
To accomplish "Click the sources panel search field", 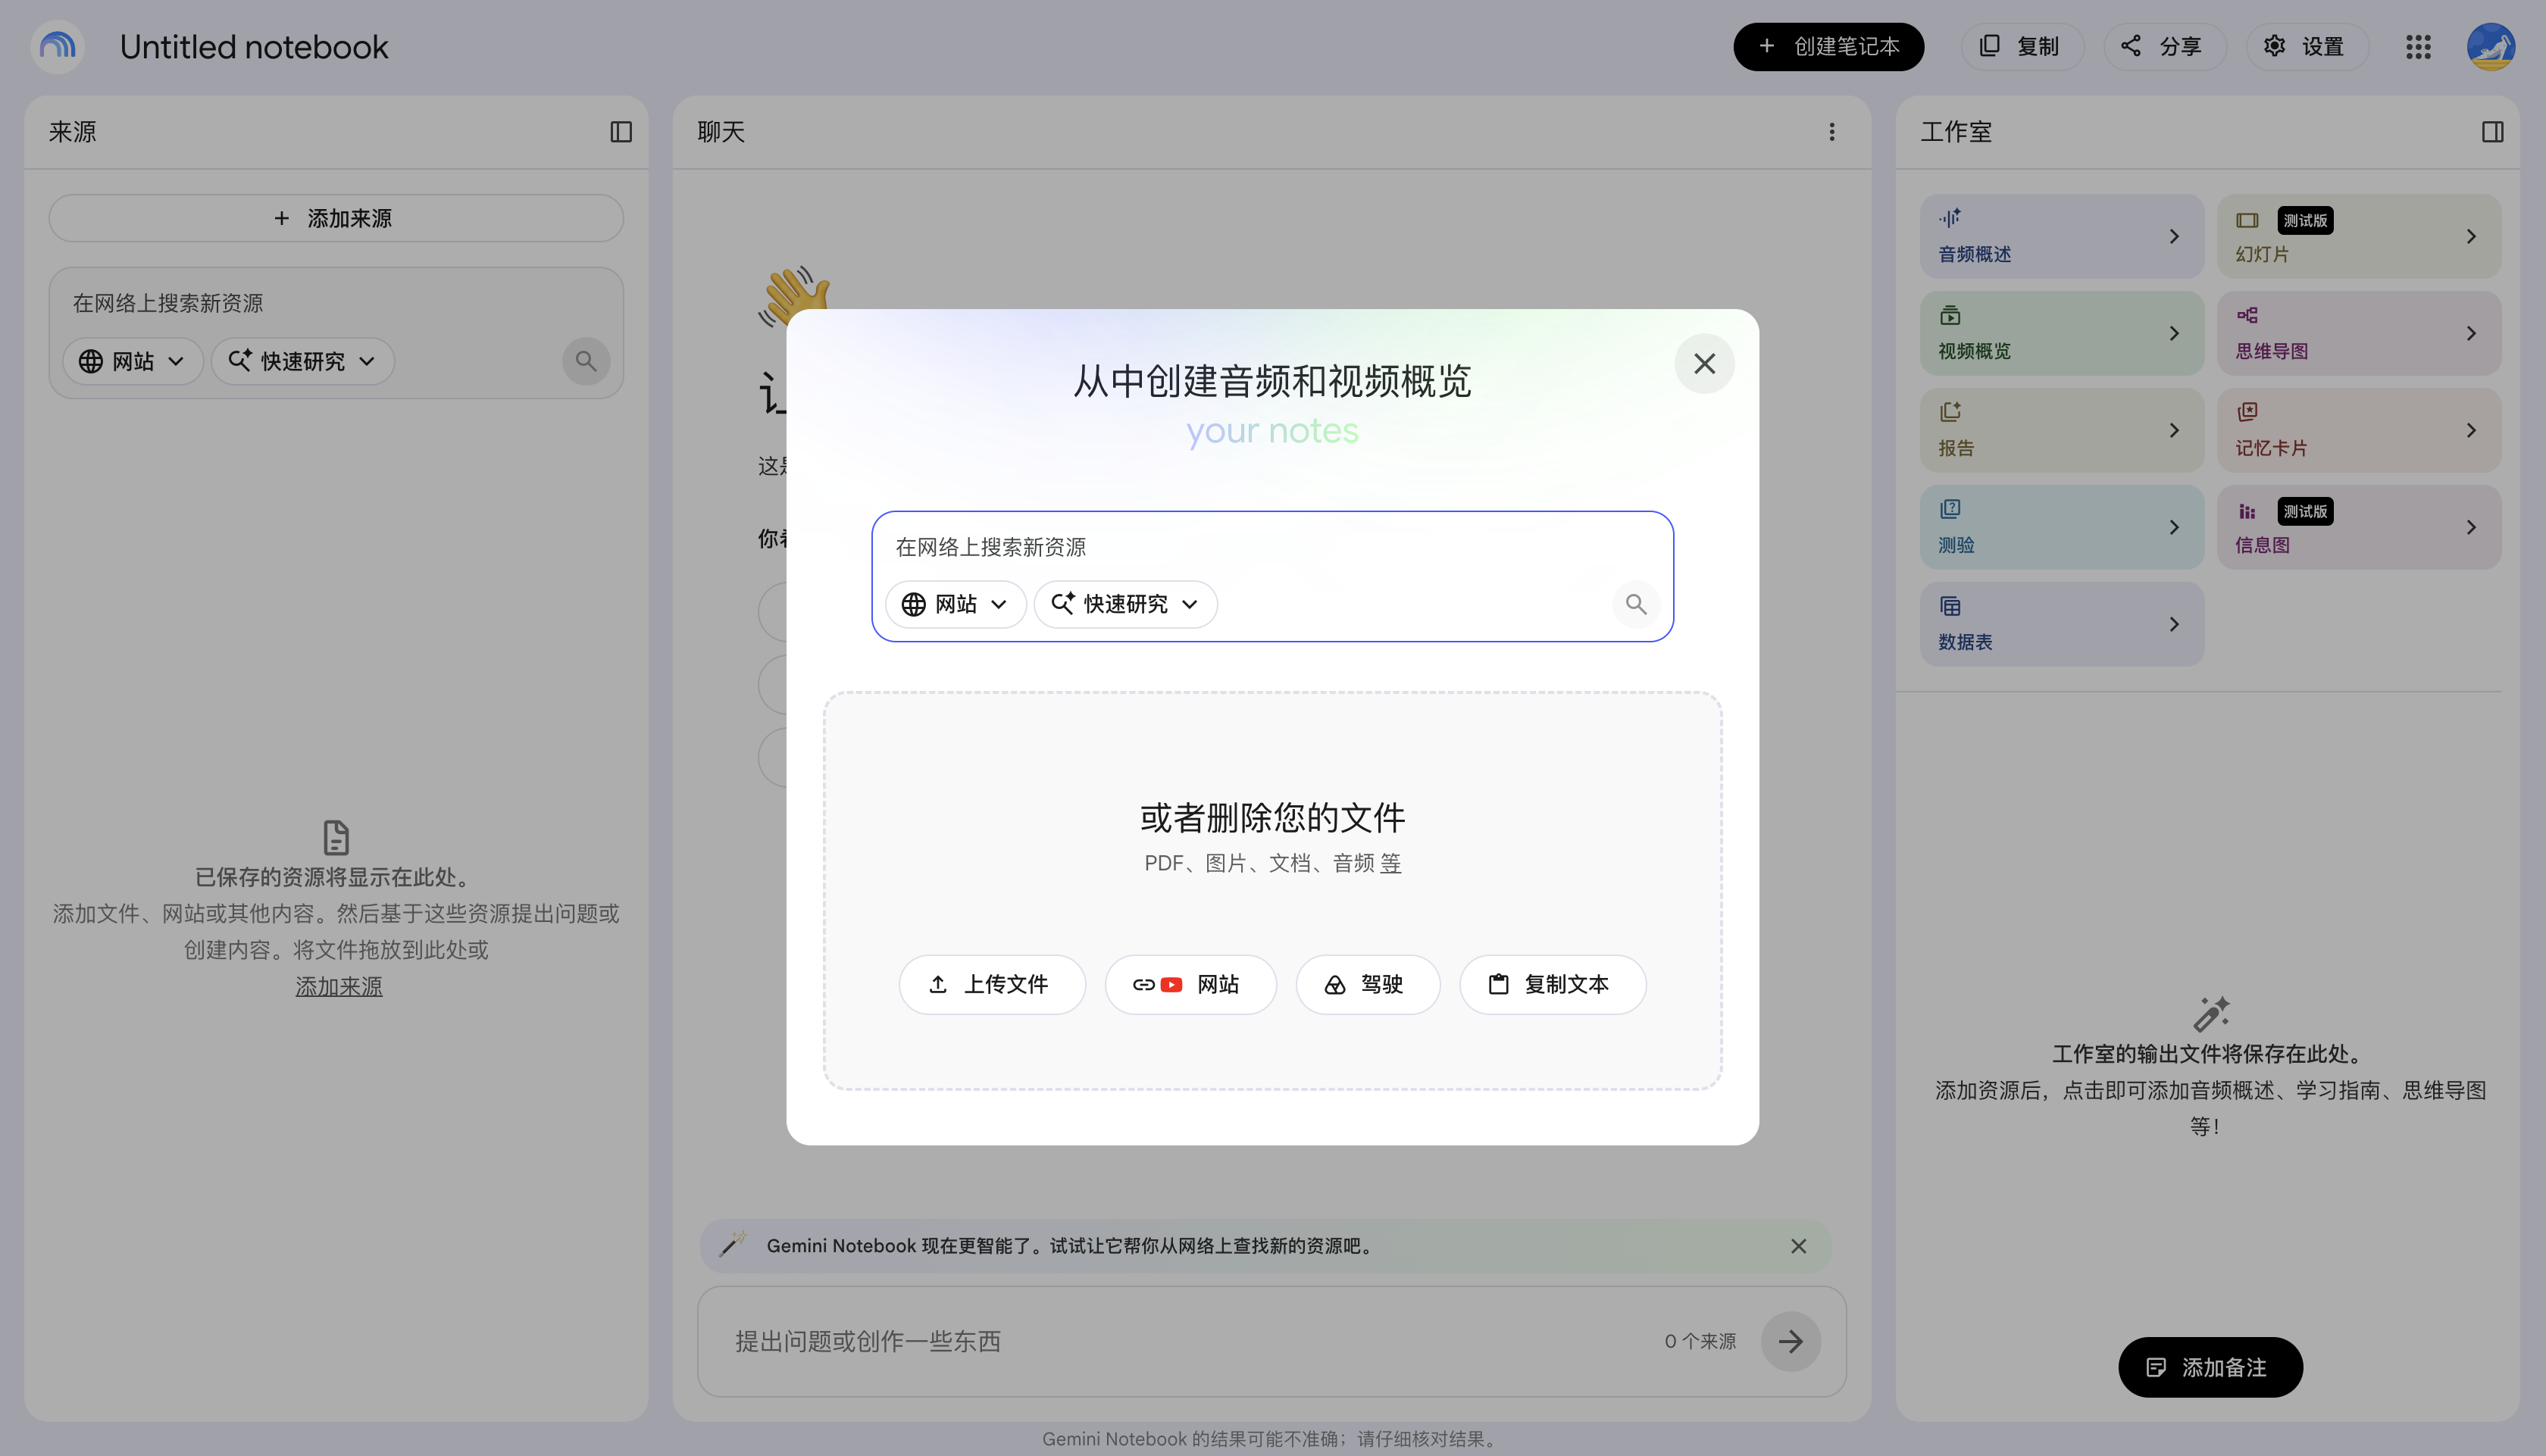I will 336,303.
